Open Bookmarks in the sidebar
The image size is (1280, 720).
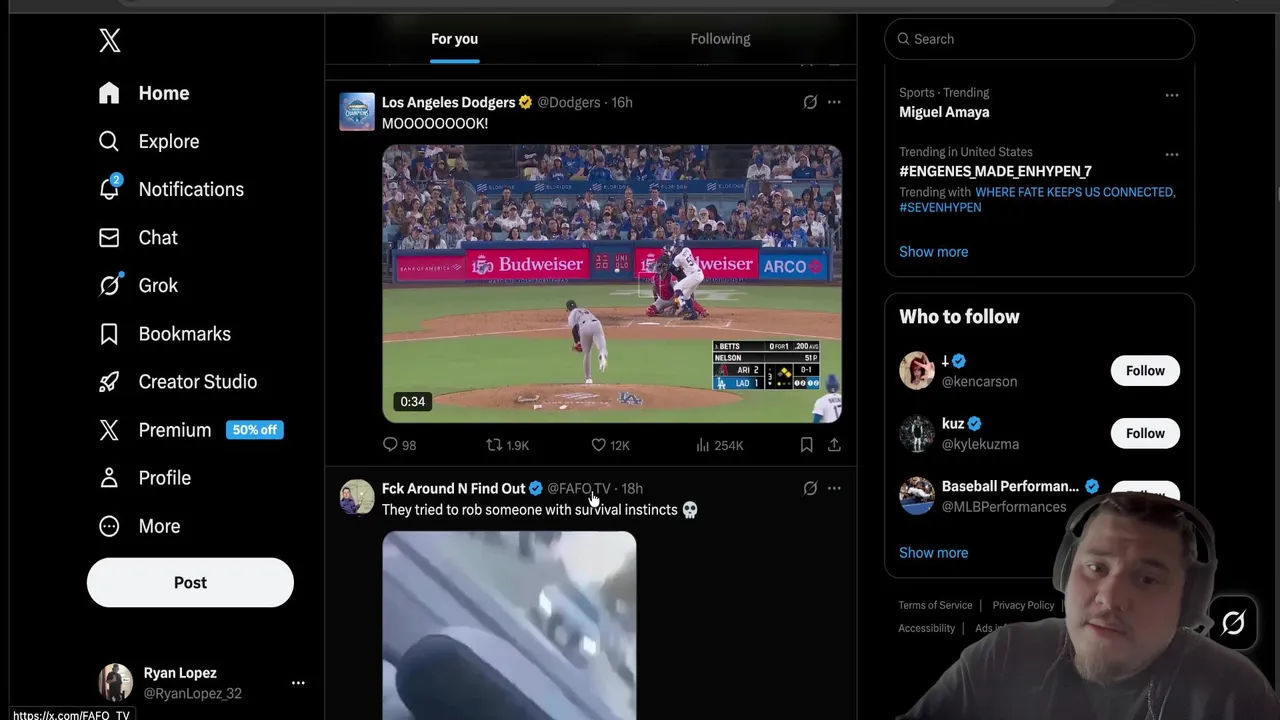[x=165, y=333]
